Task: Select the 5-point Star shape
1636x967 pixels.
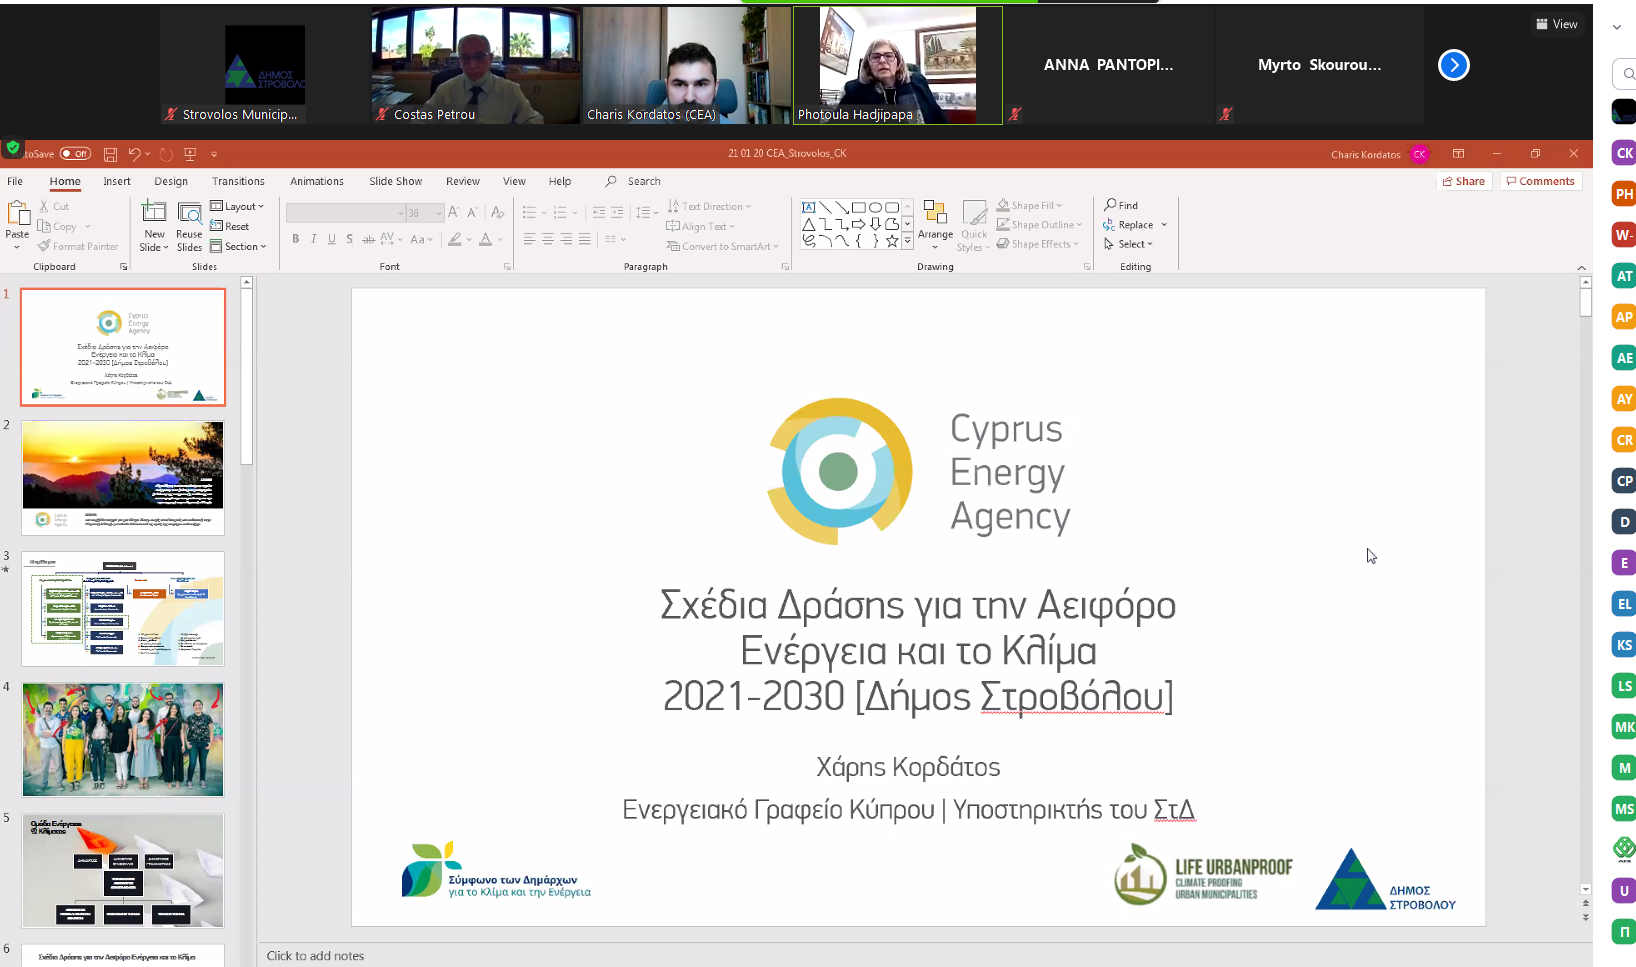Action: pos(891,241)
